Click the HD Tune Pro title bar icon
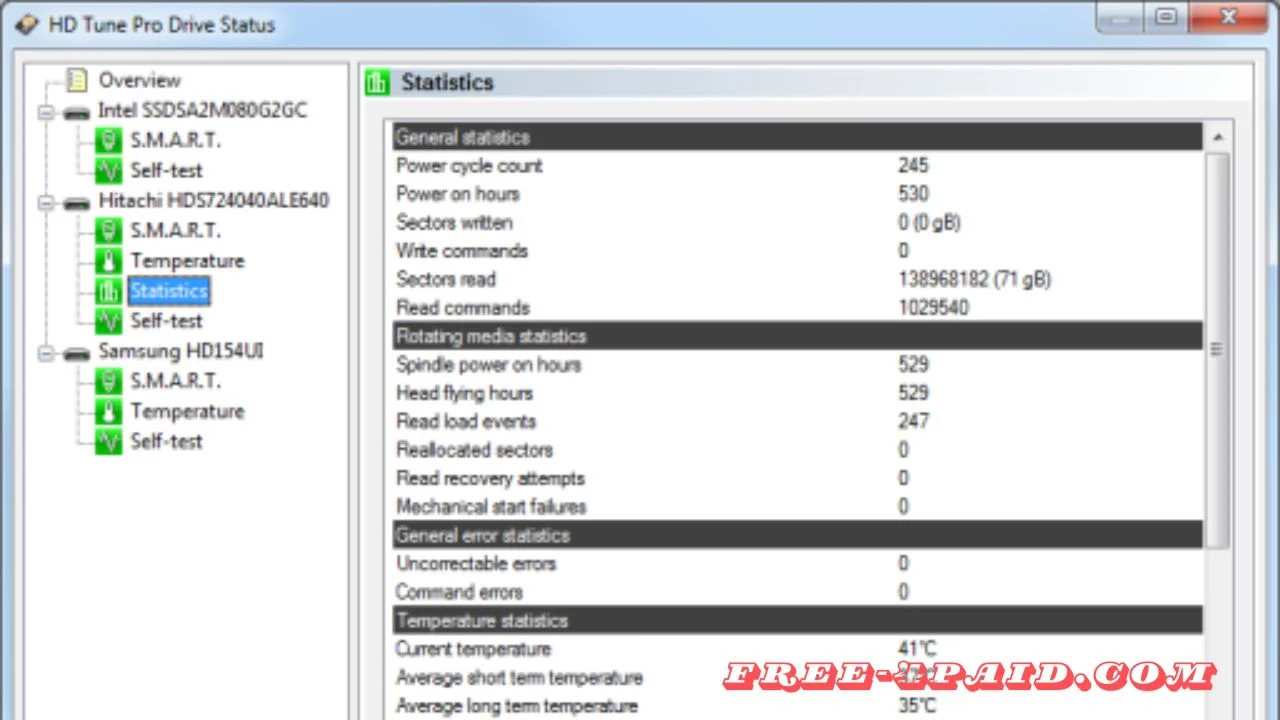The height and width of the screenshot is (720, 1280). (x=27, y=23)
